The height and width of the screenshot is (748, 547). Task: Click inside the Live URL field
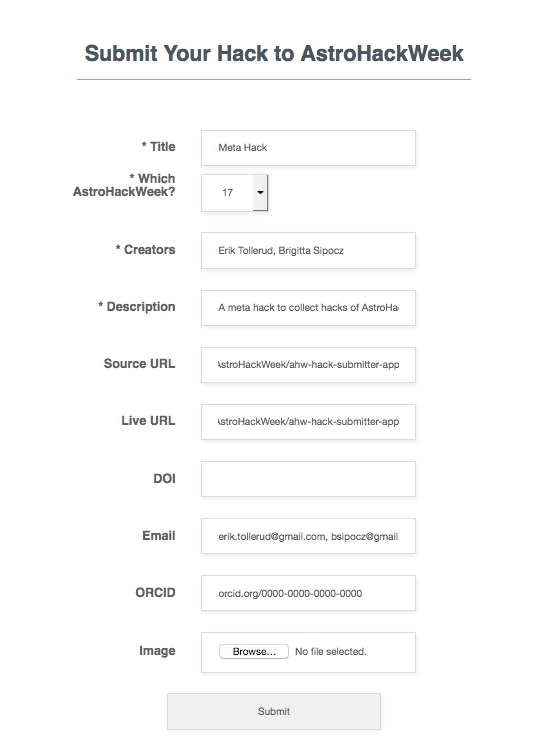tap(308, 422)
